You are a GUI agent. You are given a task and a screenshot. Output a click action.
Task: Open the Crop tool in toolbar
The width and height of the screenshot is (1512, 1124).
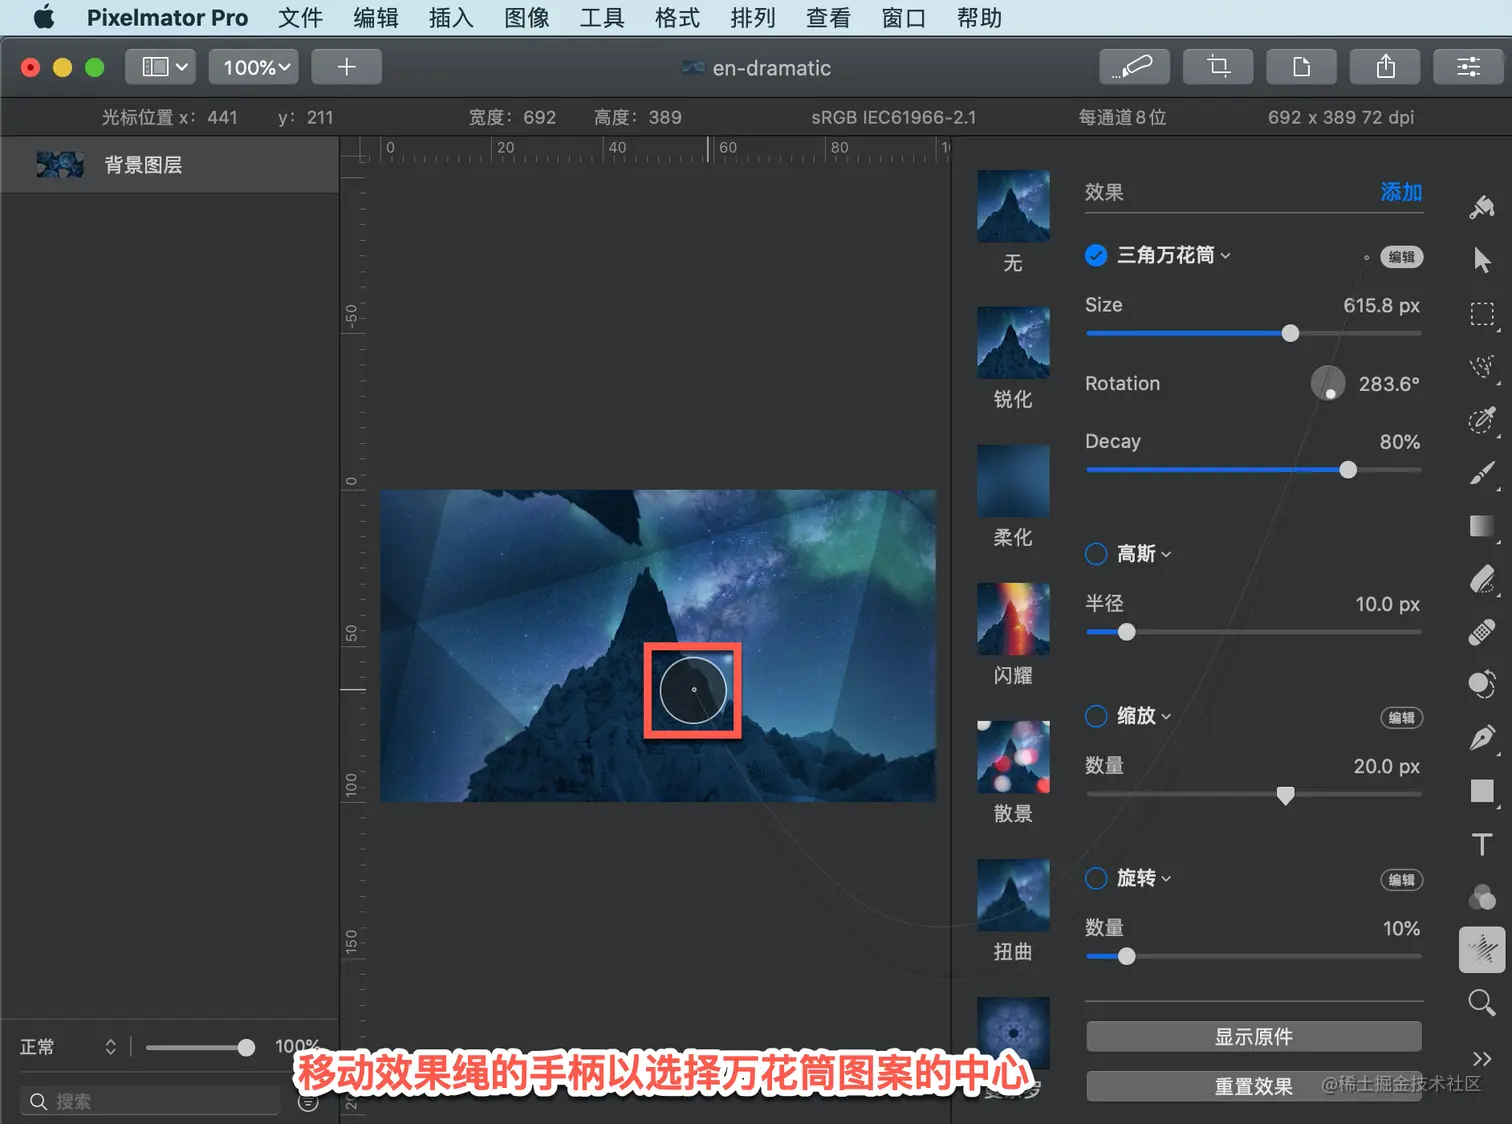click(1217, 67)
